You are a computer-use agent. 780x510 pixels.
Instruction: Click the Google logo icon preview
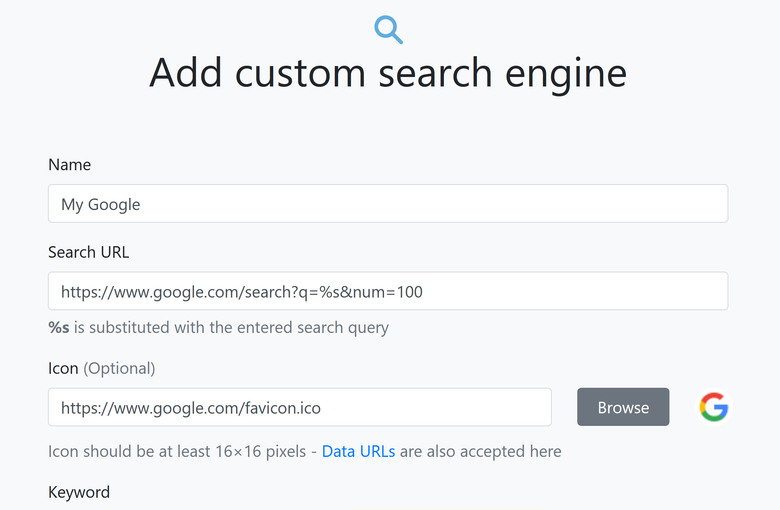[x=713, y=407]
